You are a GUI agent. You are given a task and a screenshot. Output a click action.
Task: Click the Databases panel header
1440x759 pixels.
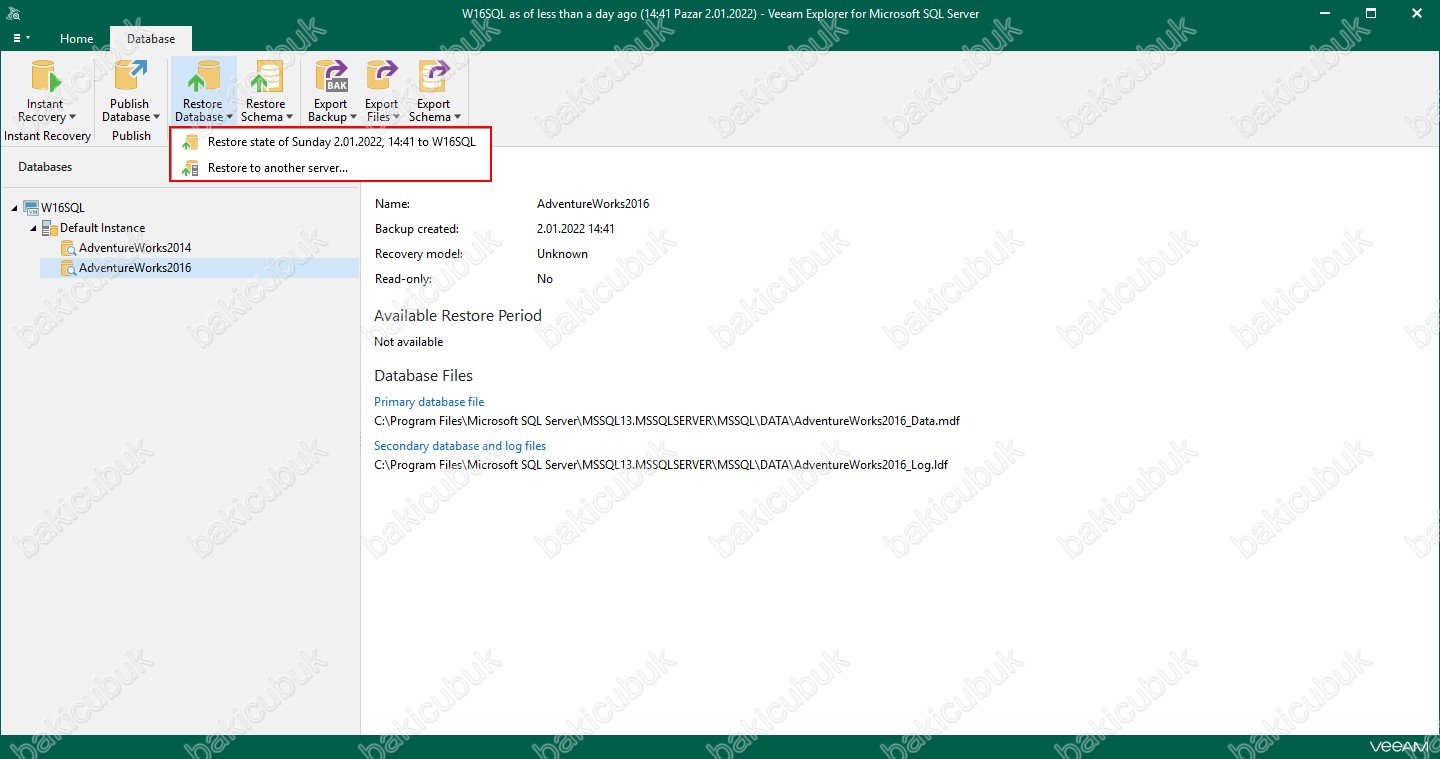45,167
